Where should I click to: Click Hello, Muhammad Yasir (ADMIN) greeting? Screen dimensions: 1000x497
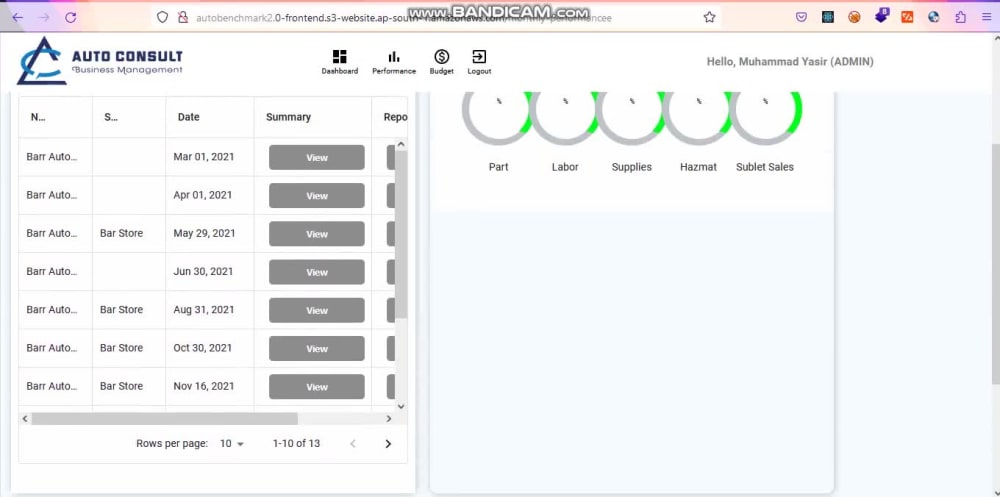tap(790, 62)
